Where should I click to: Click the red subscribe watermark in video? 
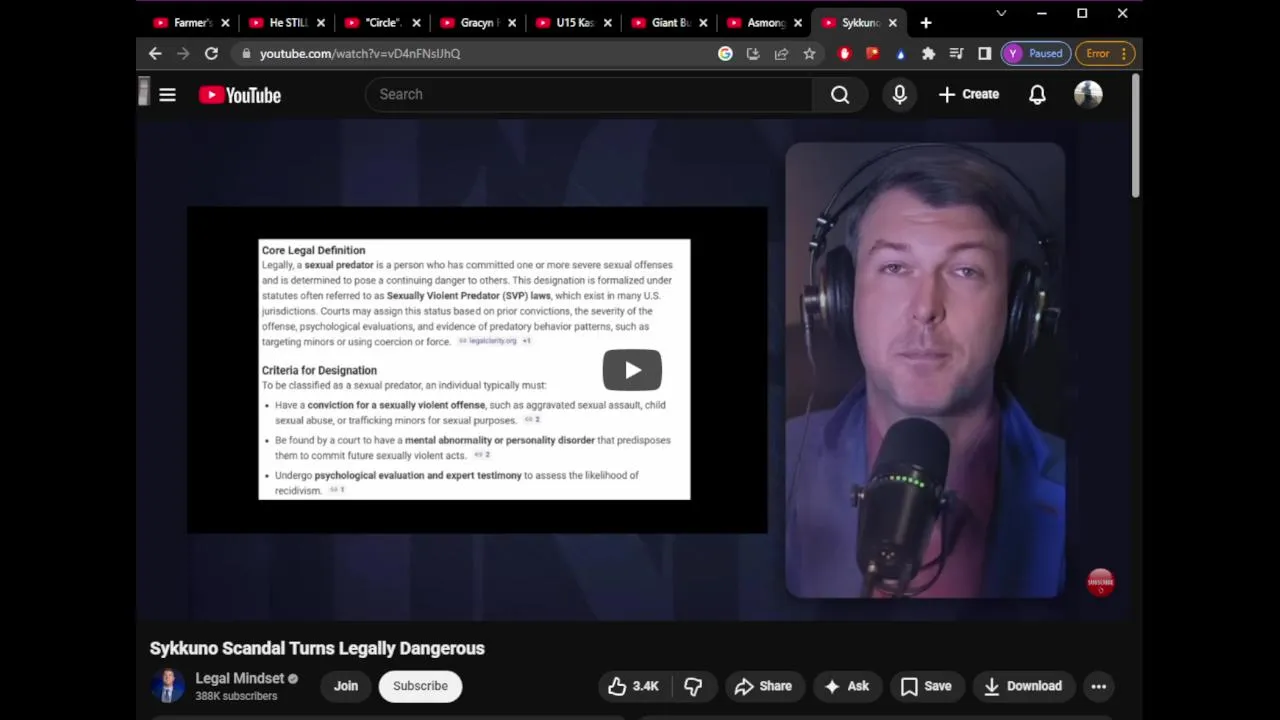point(1100,582)
